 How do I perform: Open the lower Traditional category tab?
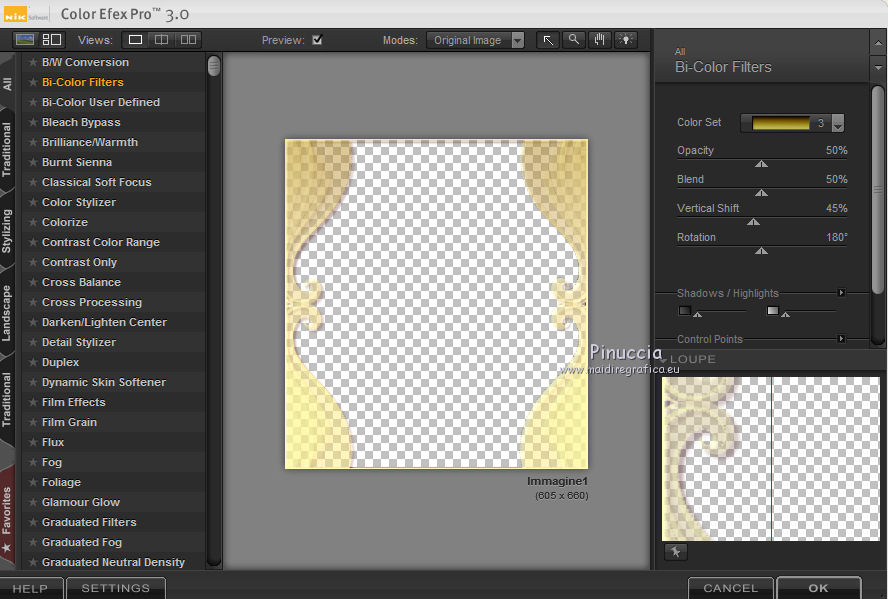7,399
